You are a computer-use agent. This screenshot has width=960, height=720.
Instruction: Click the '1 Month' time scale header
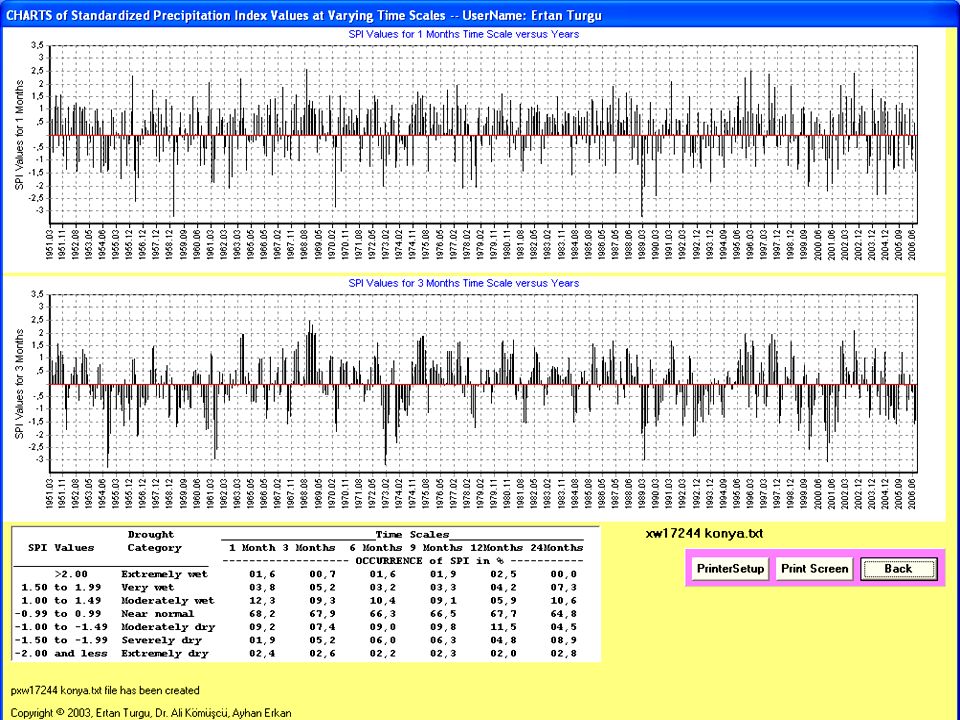click(x=252, y=547)
